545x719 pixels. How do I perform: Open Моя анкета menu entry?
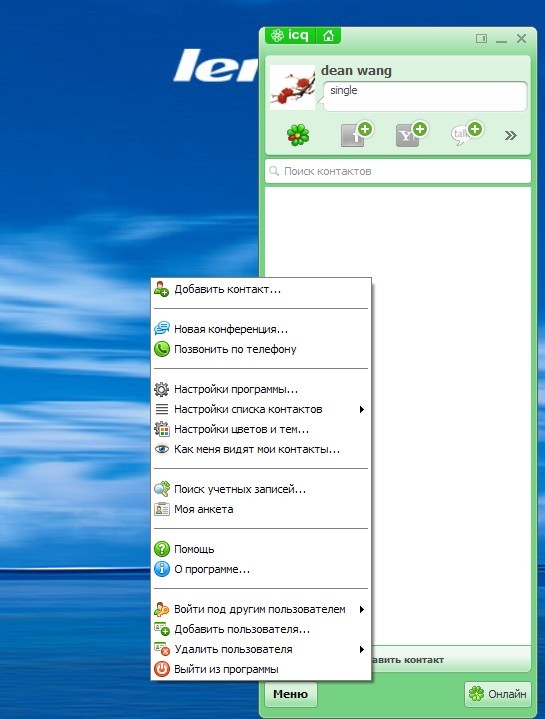261,509
